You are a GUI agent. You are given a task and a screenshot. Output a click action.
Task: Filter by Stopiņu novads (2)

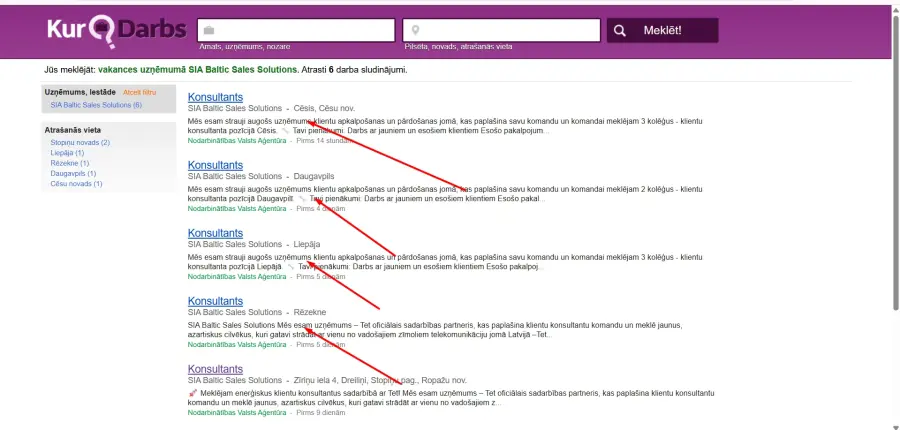point(80,142)
